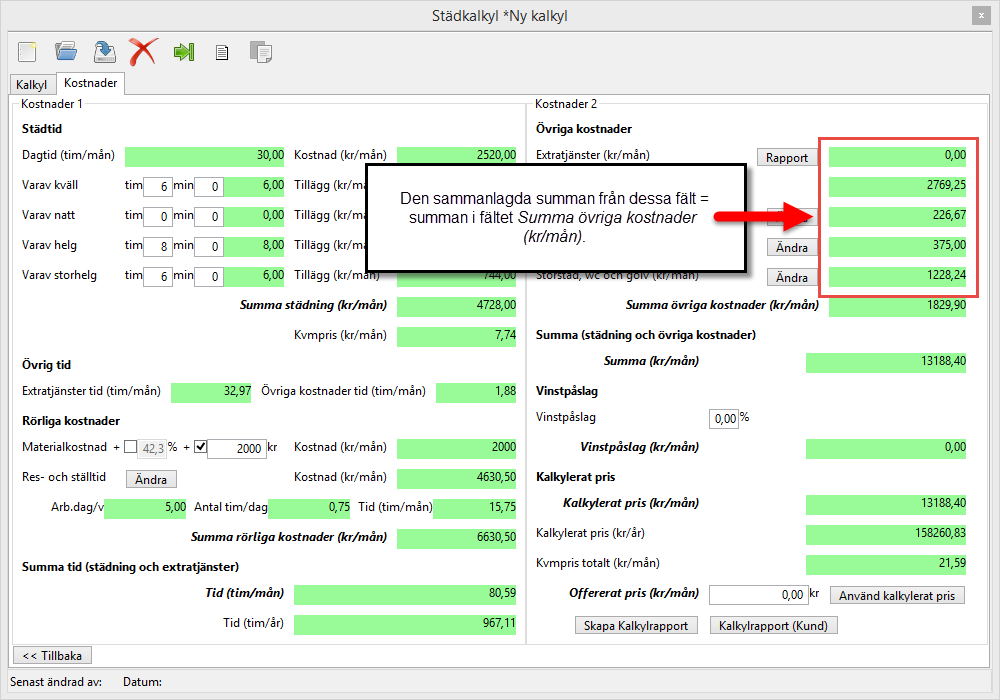Viewport: 1000px width, 700px height.
Task: Enable the Materialkostnad percent checkbox
Action: (x=130, y=448)
